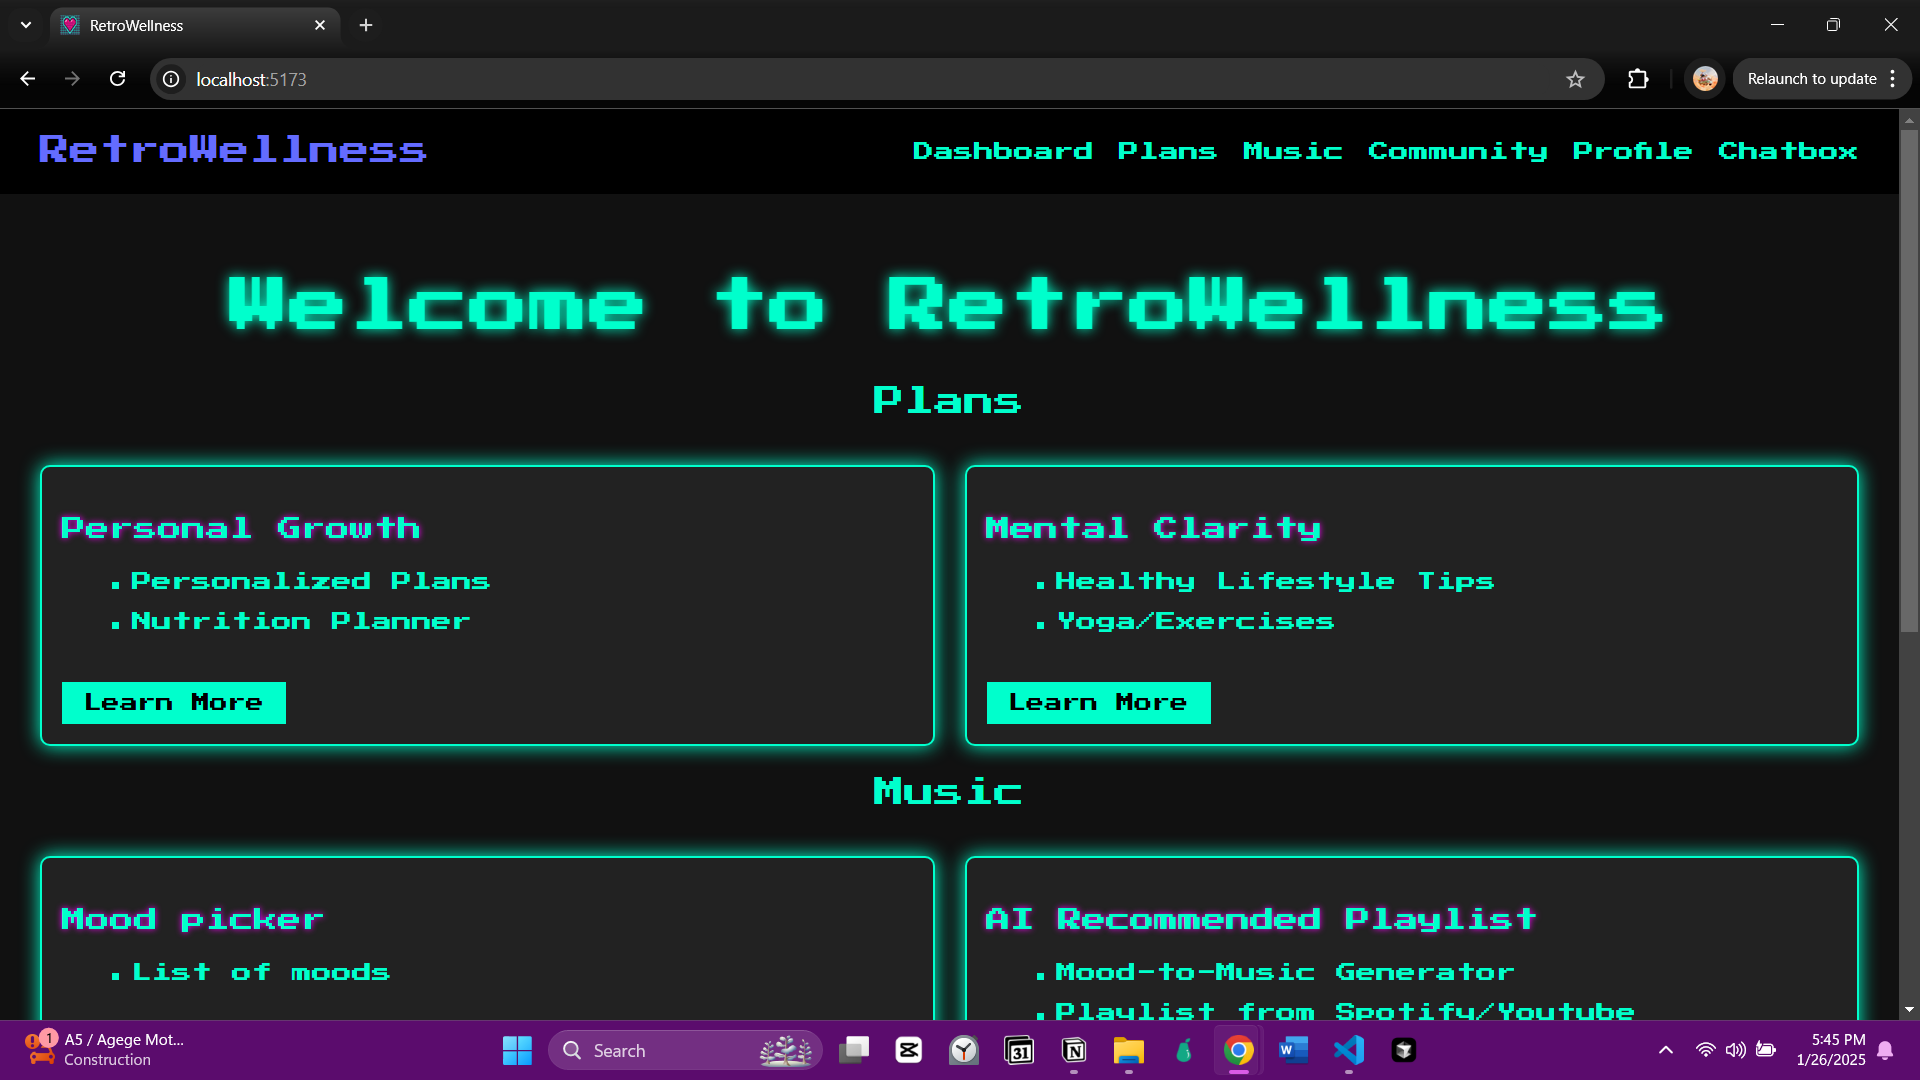
Task: Open Microsoft Word from the taskbar
Action: tap(1293, 1050)
